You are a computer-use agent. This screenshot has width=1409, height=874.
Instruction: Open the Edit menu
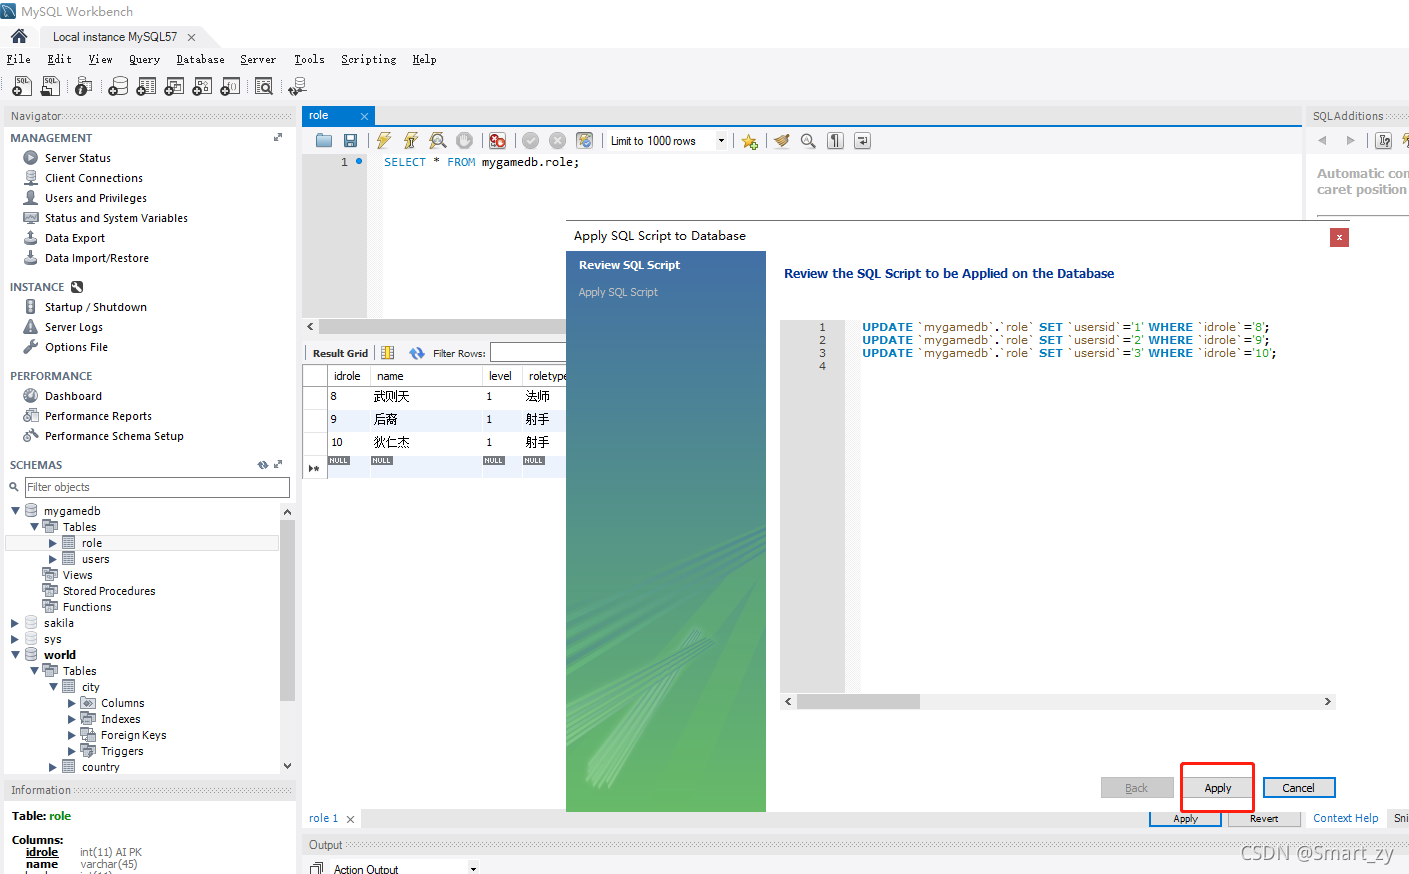point(60,60)
